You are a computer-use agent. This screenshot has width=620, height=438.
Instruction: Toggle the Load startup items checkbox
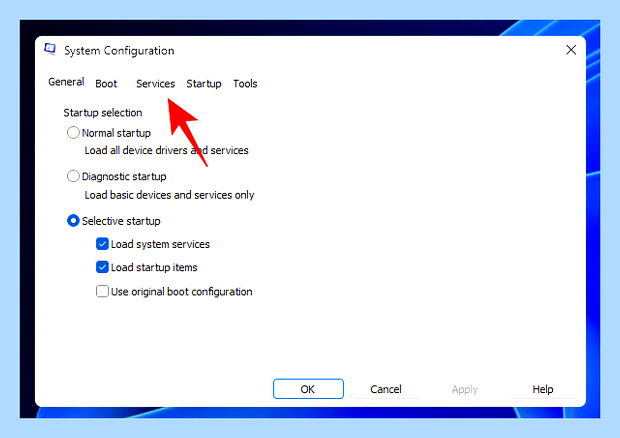click(x=102, y=267)
